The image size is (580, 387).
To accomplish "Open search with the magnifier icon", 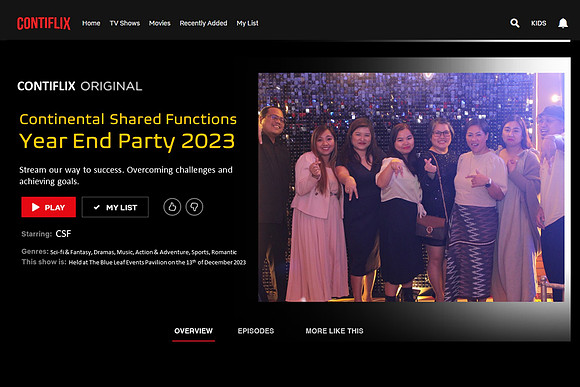I will click(x=515, y=23).
